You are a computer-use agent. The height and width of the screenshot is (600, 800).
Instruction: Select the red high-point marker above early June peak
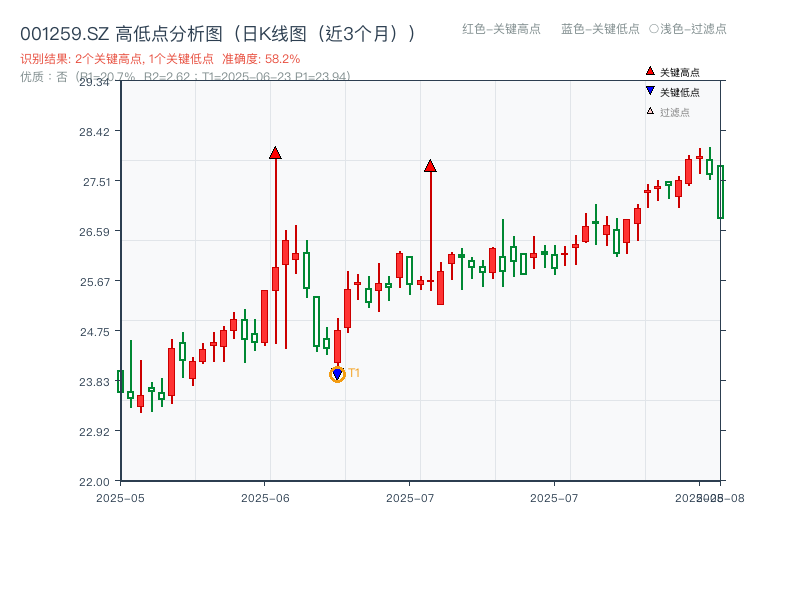click(274, 153)
